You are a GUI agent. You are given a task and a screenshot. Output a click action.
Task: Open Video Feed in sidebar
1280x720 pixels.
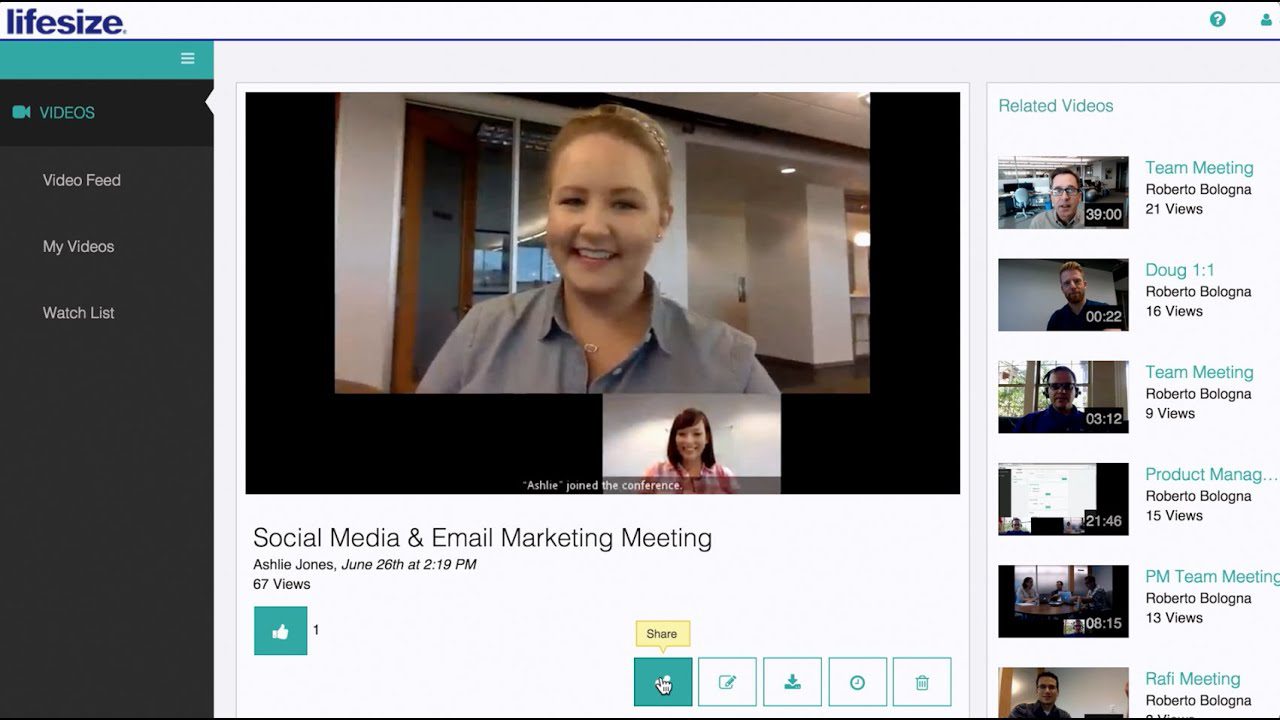pyautogui.click(x=82, y=180)
